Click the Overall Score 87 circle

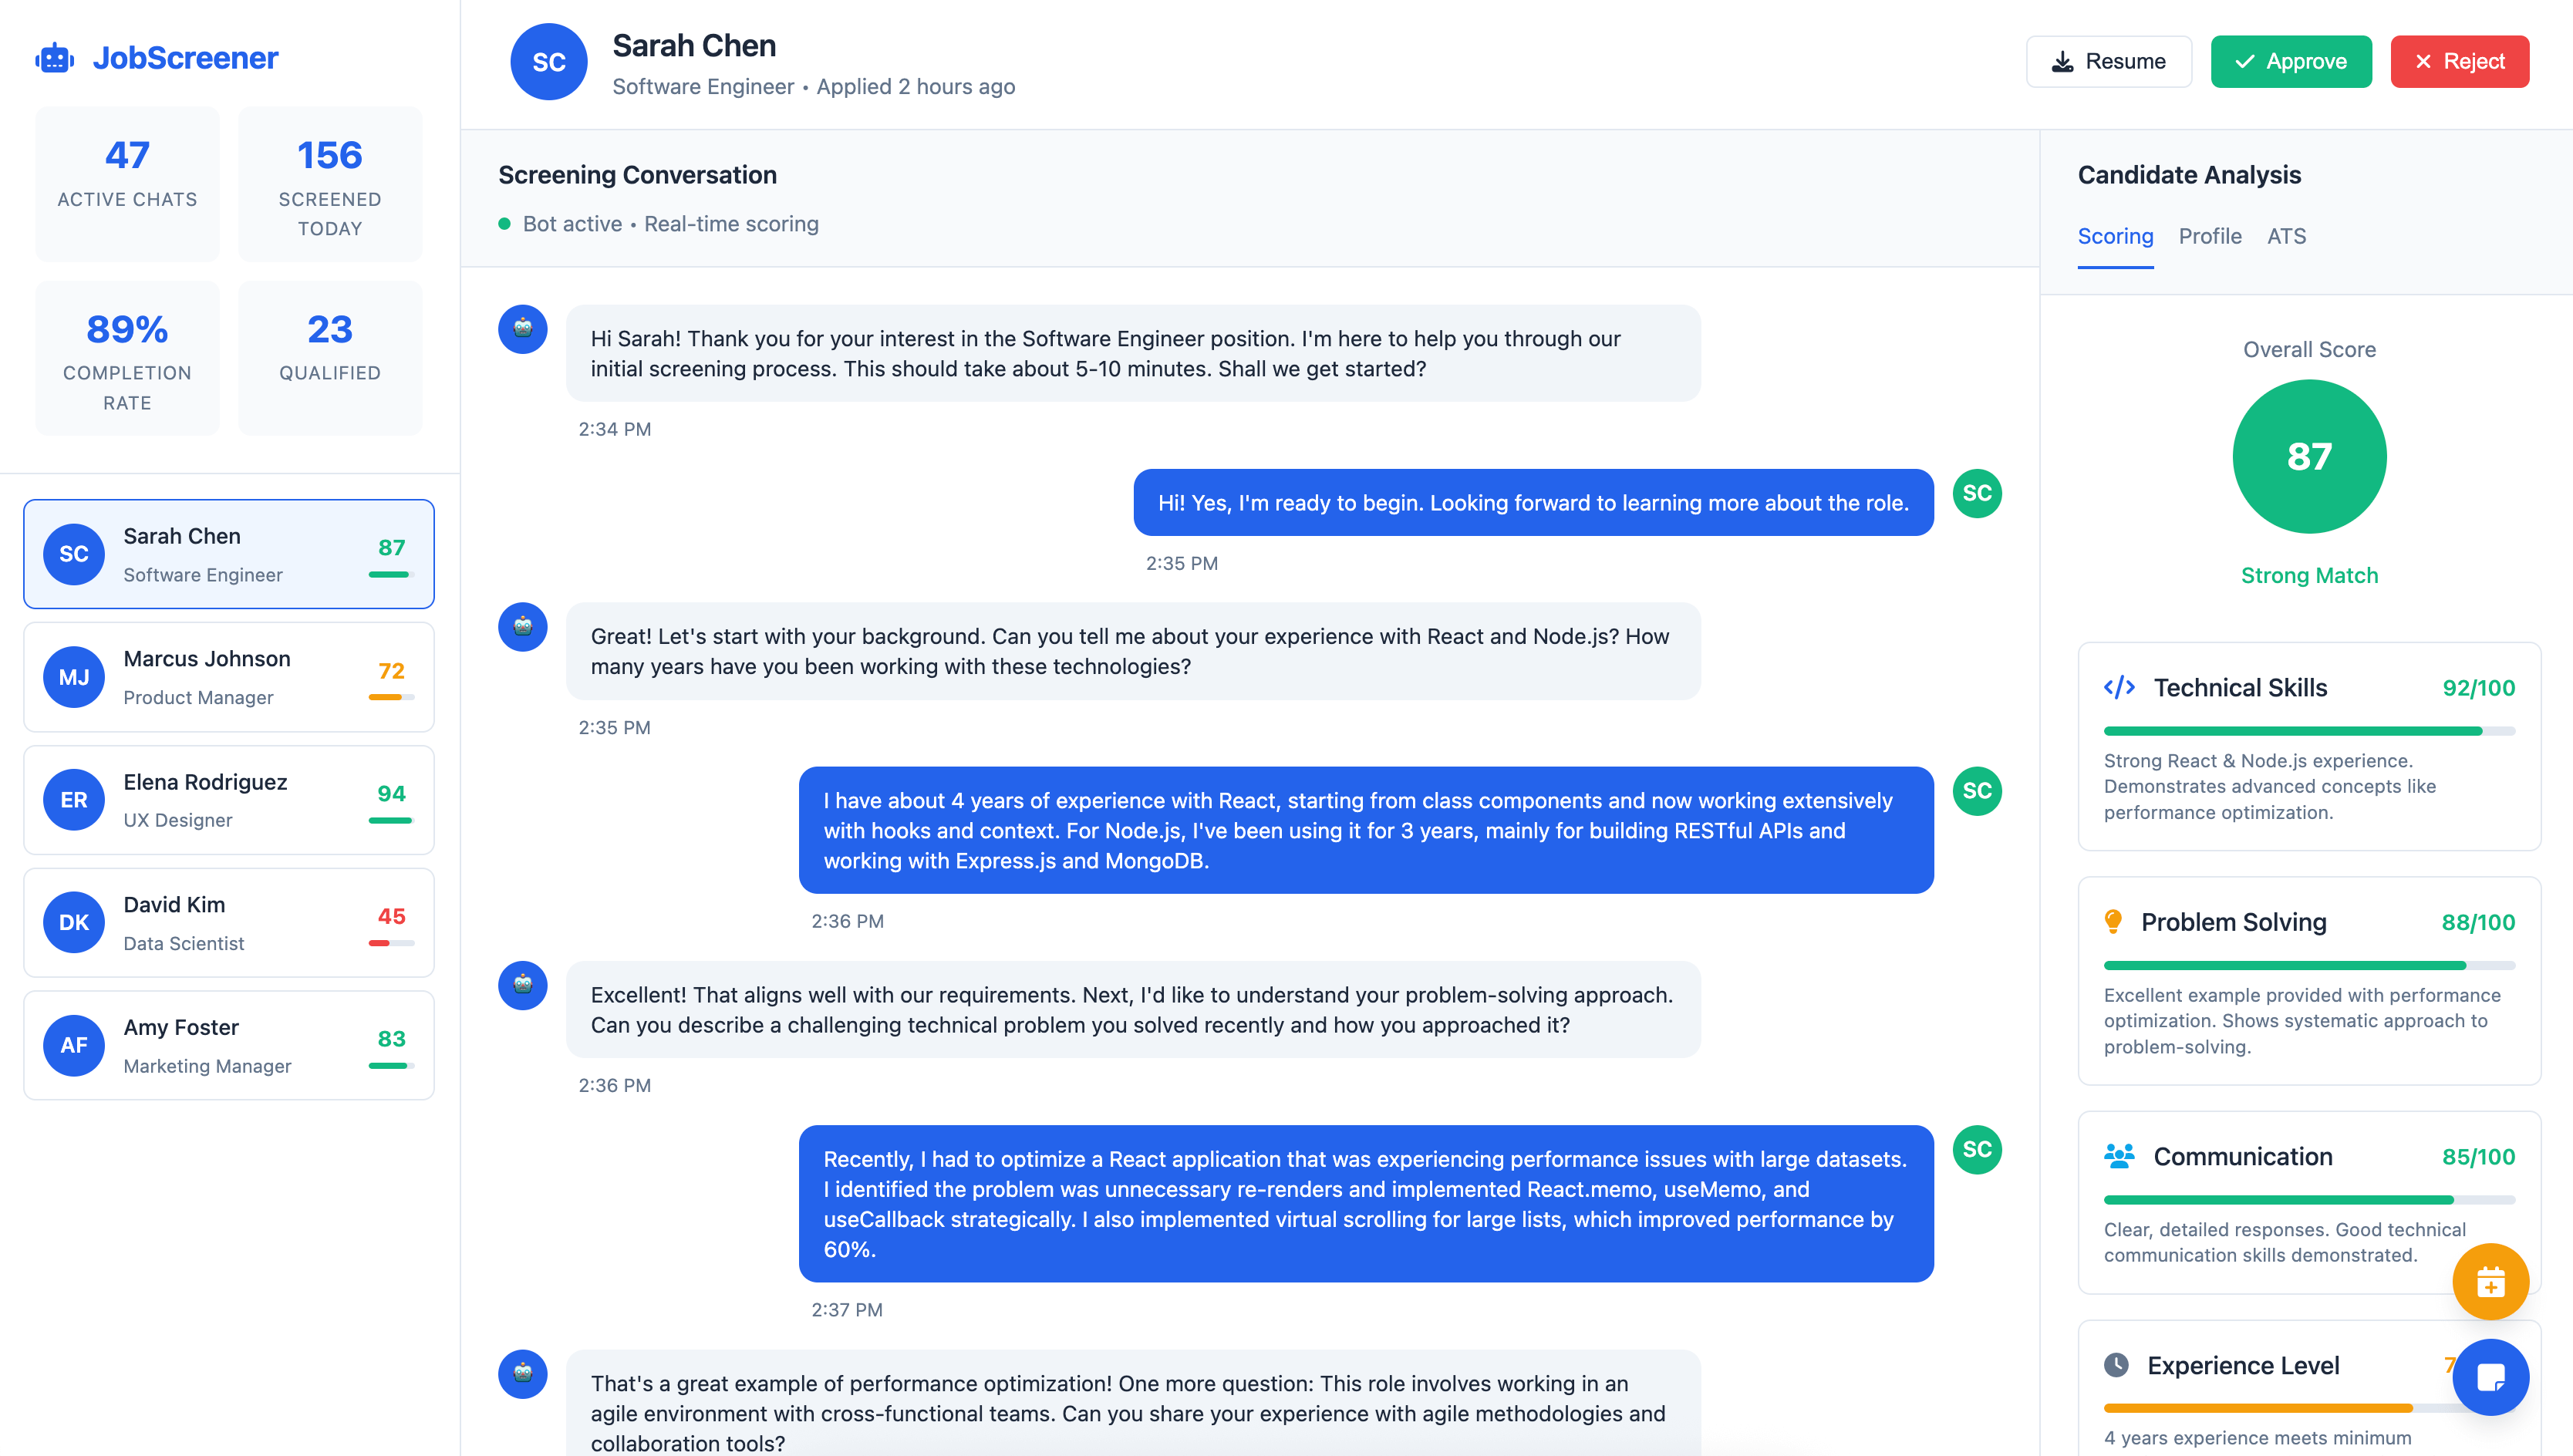2309,456
